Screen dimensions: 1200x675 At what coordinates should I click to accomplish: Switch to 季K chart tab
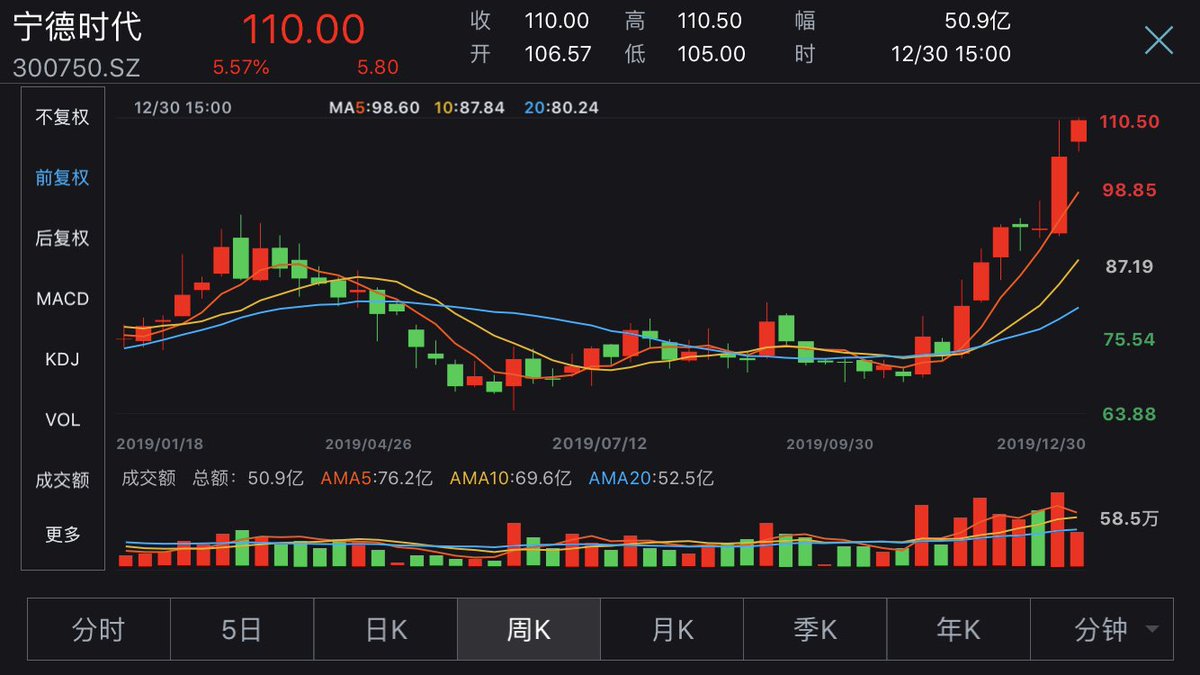(x=816, y=630)
